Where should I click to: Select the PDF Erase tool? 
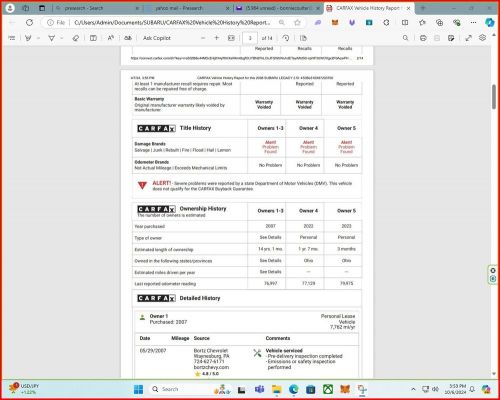click(x=76, y=38)
